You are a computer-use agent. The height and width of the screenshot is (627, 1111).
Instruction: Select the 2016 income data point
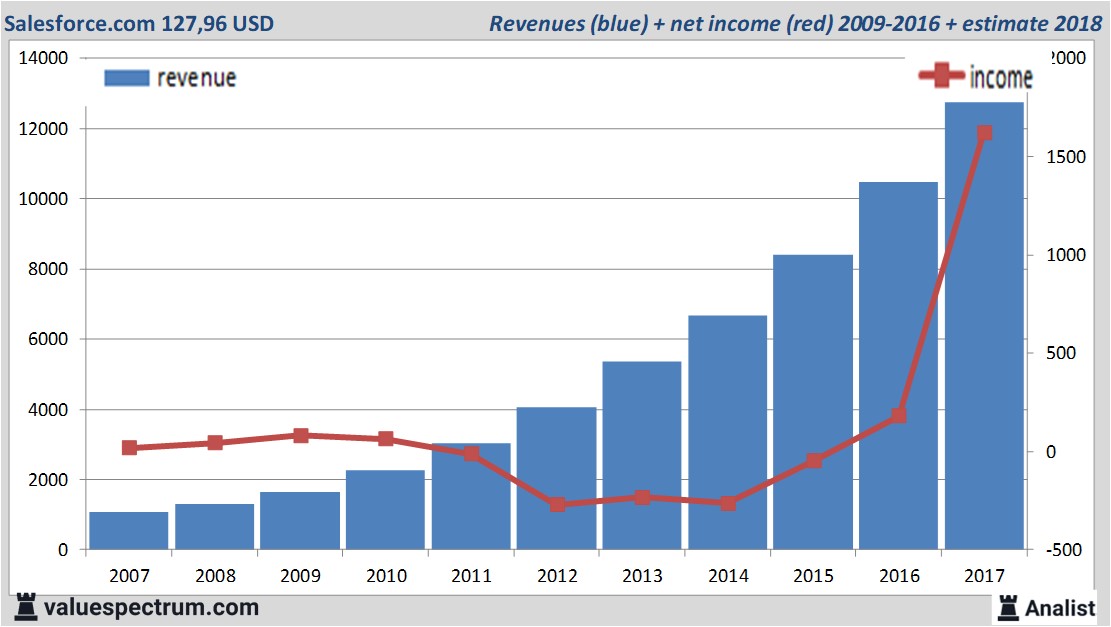pyautogui.click(x=898, y=415)
